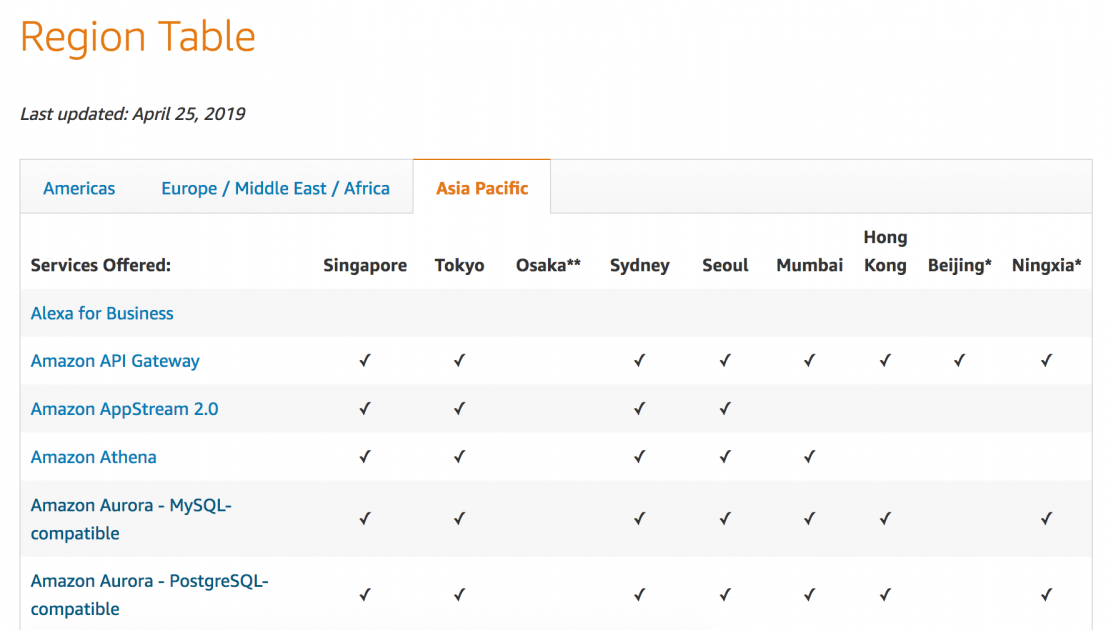
Task: Click Athena checkmark under Mumbai
Action: pyautogui.click(x=809, y=457)
